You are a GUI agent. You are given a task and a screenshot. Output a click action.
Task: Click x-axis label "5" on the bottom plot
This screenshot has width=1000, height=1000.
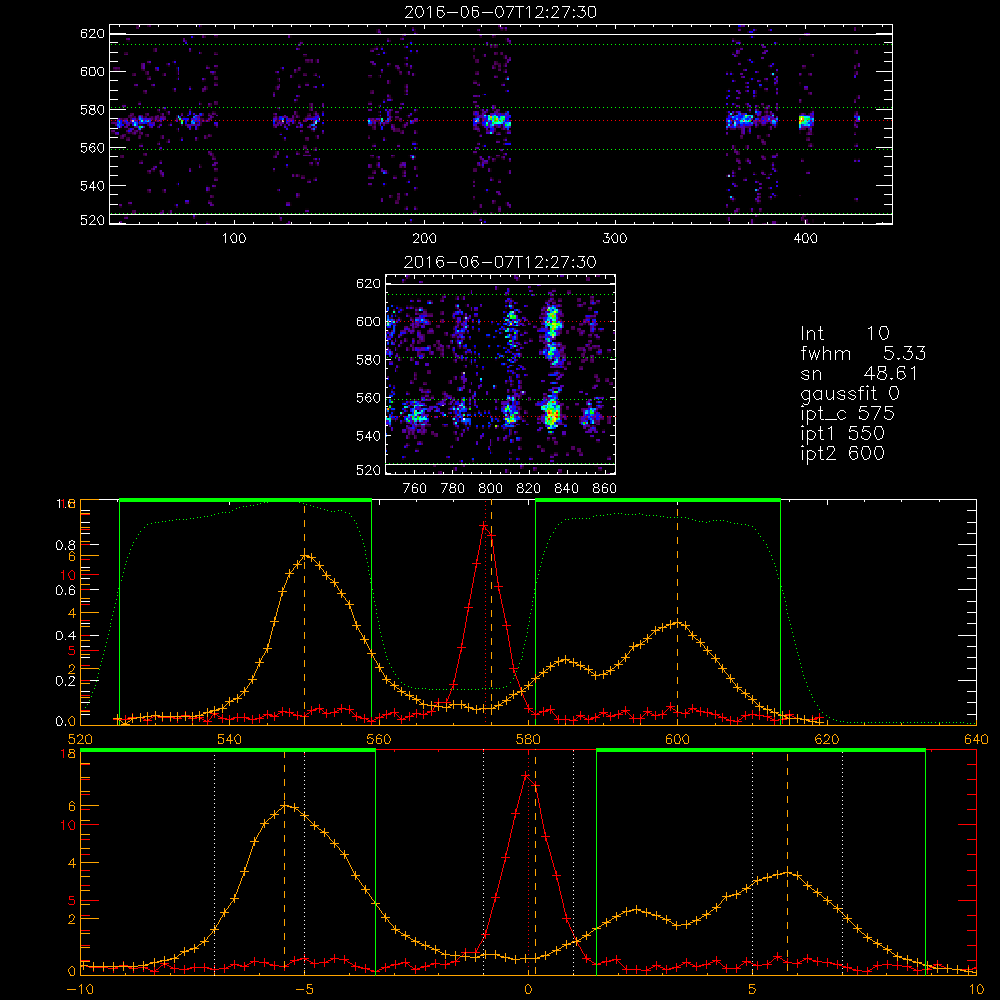click(x=753, y=990)
